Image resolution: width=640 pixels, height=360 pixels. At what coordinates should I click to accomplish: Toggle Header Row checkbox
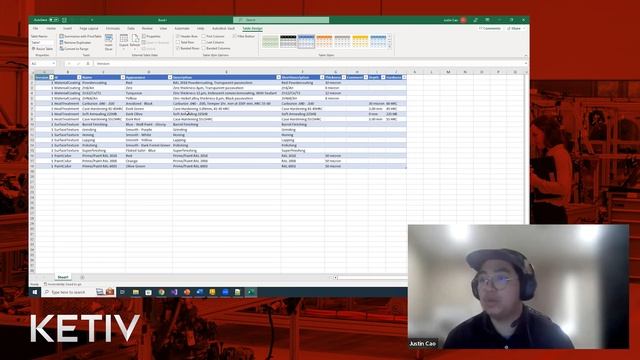pos(178,36)
